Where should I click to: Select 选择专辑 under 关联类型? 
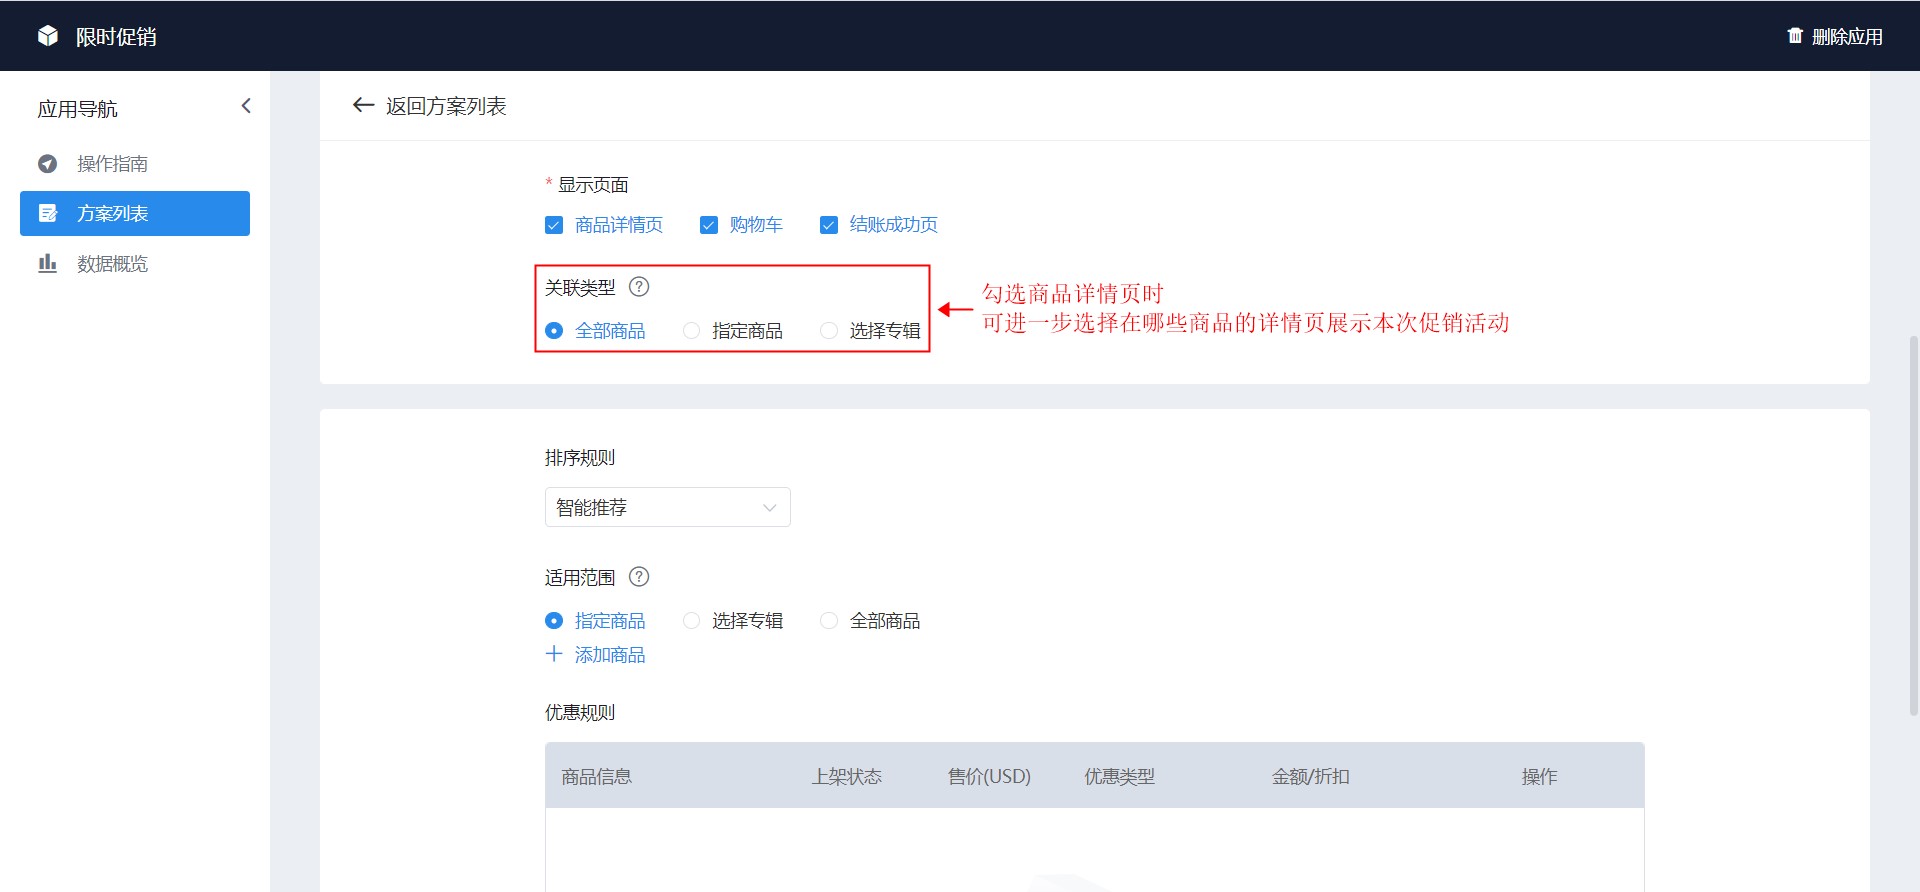pos(829,330)
